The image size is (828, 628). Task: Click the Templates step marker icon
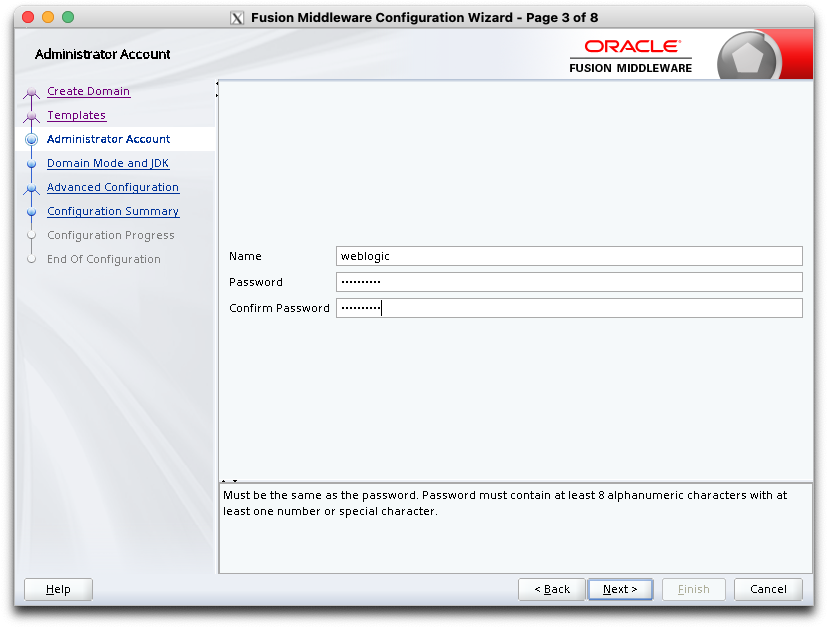[x=31, y=116]
